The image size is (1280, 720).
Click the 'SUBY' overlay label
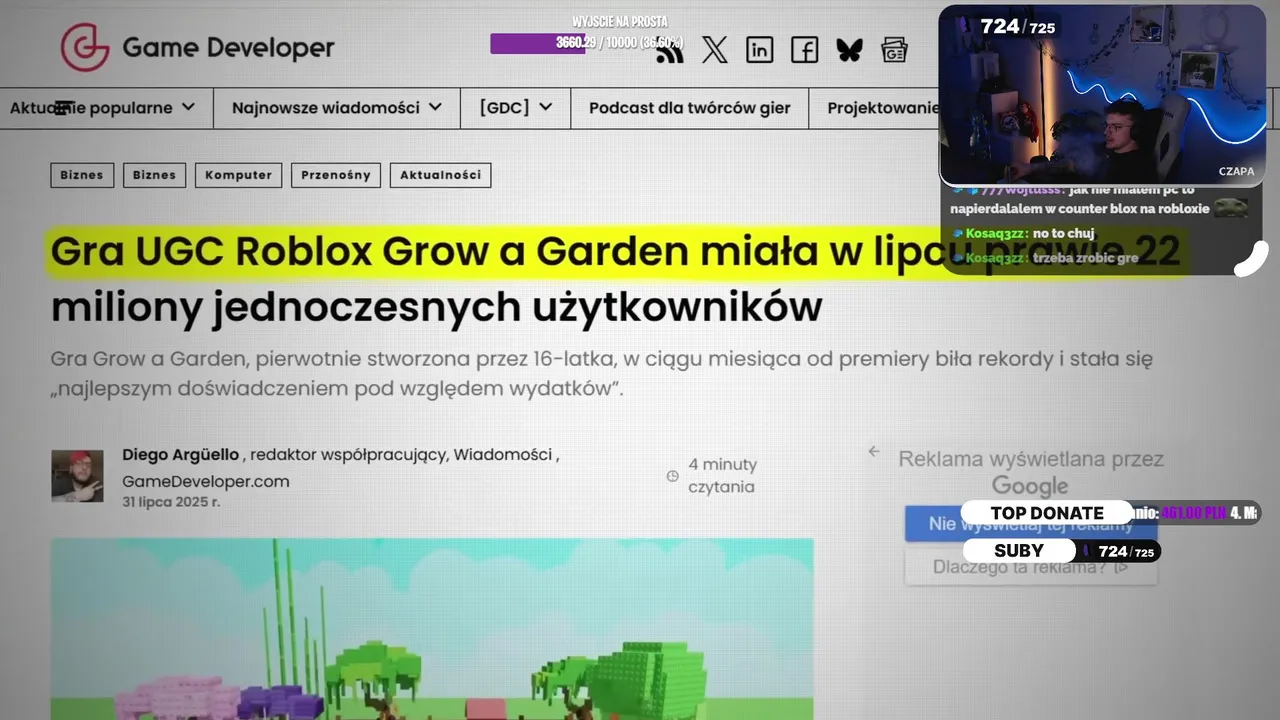[x=1019, y=551]
